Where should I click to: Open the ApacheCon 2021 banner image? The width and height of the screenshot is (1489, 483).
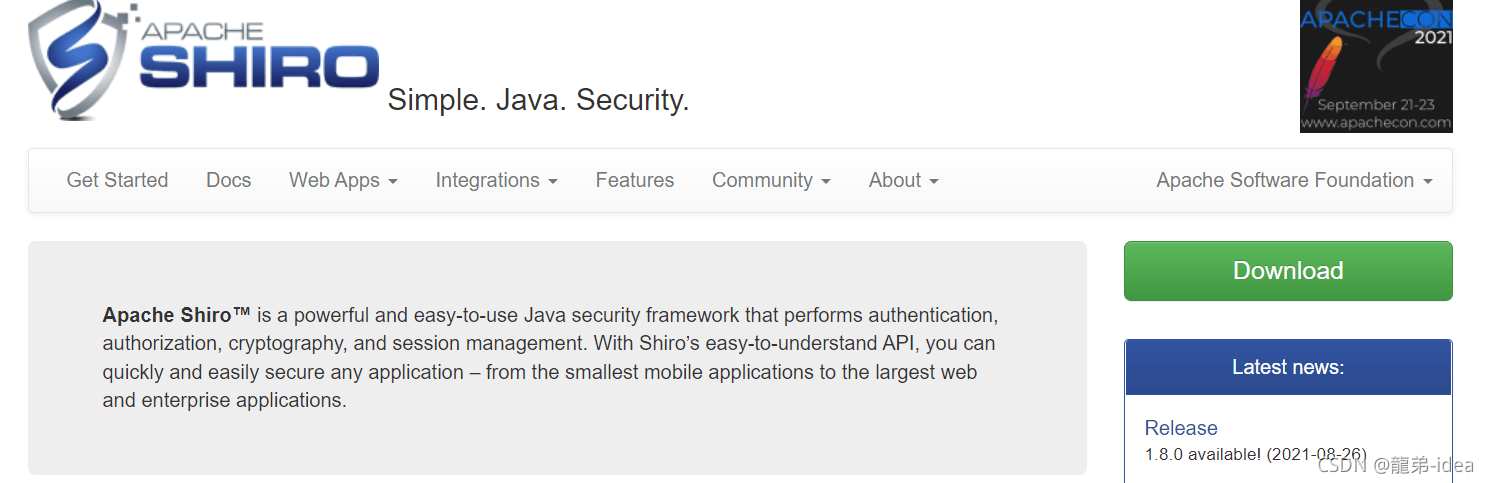pyautogui.click(x=1376, y=66)
